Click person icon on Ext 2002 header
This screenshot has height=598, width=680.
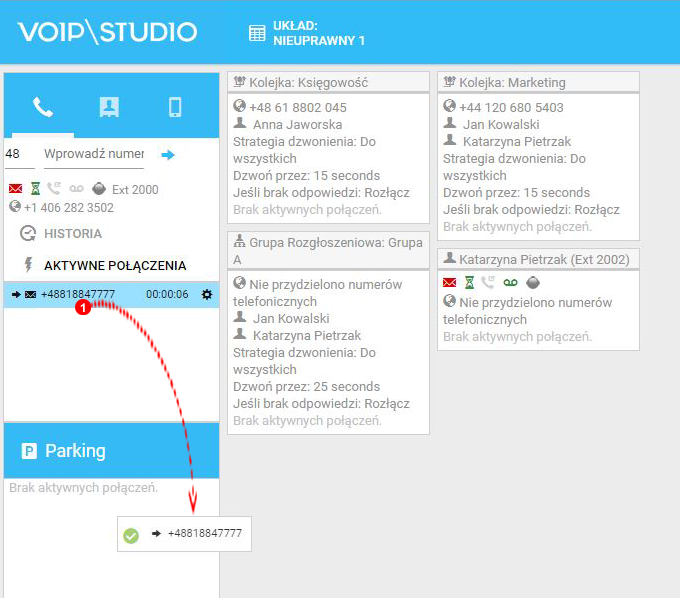(450, 258)
